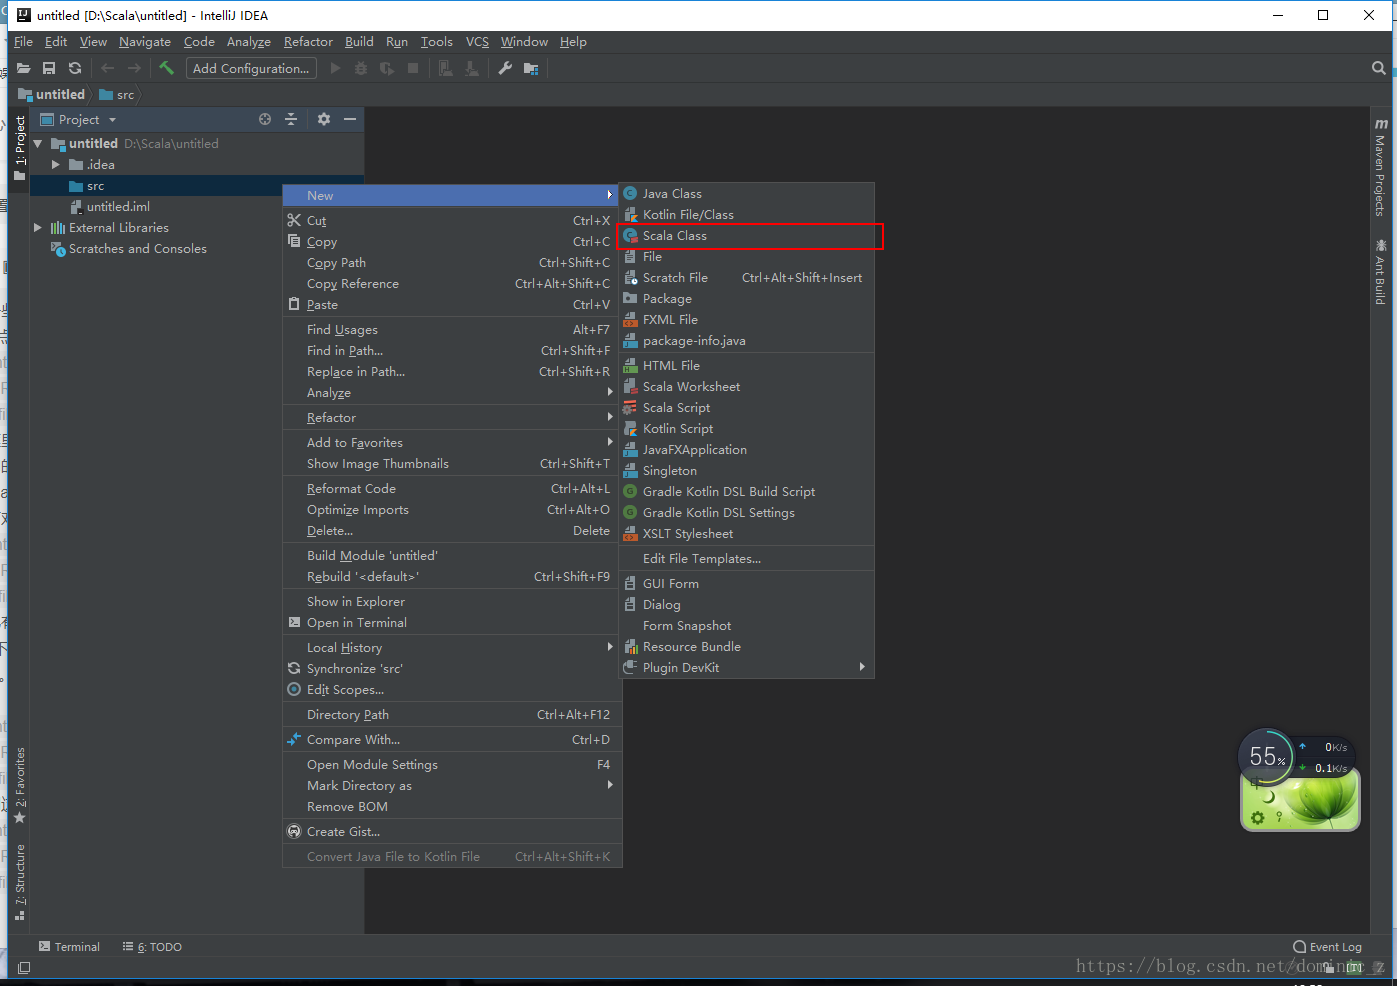Image resolution: width=1397 pixels, height=986 pixels.
Task: Click the Save All toolbar icon
Action: 49,68
